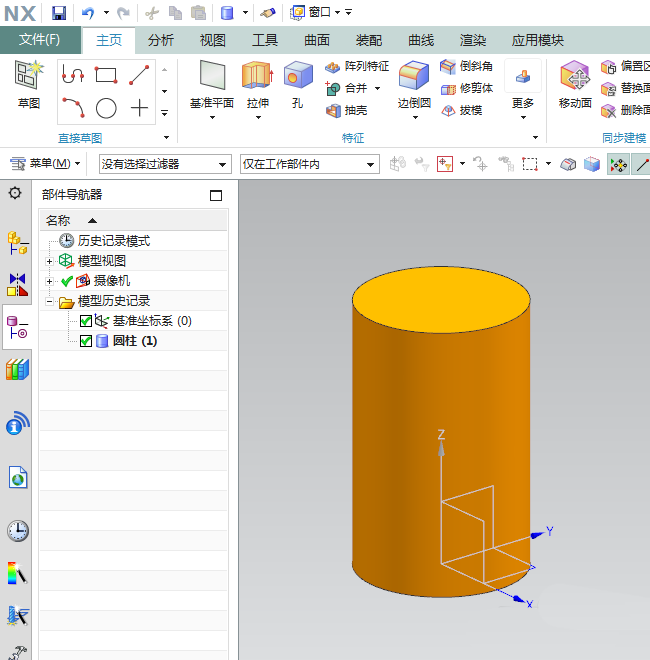This screenshot has height=660, width=650.
Task: Open the 文件(F) menu
Action: [x=40, y=40]
